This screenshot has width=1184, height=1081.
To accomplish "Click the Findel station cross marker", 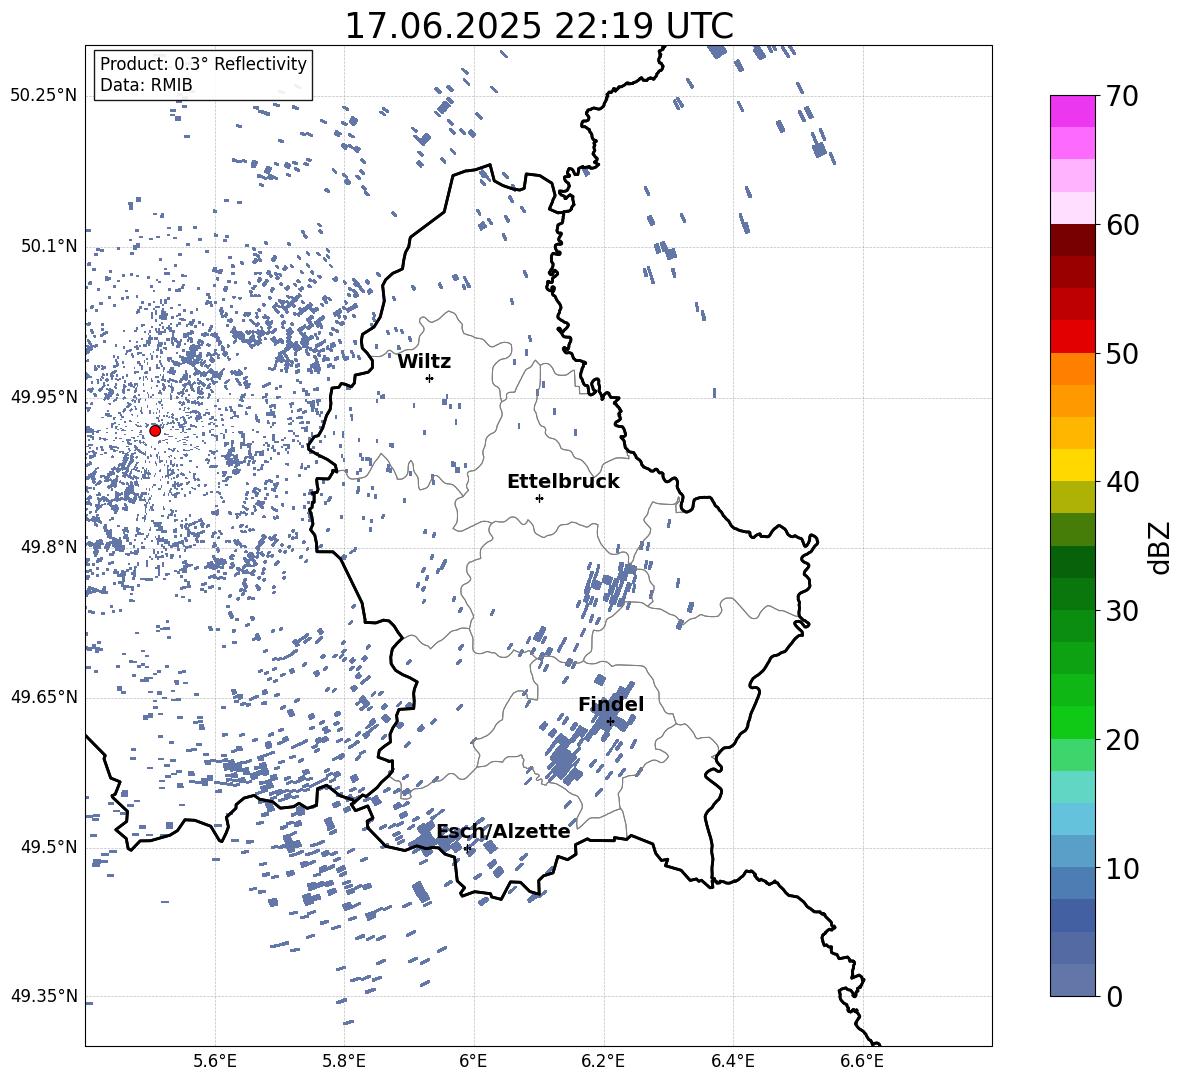I will (x=610, y=722).
